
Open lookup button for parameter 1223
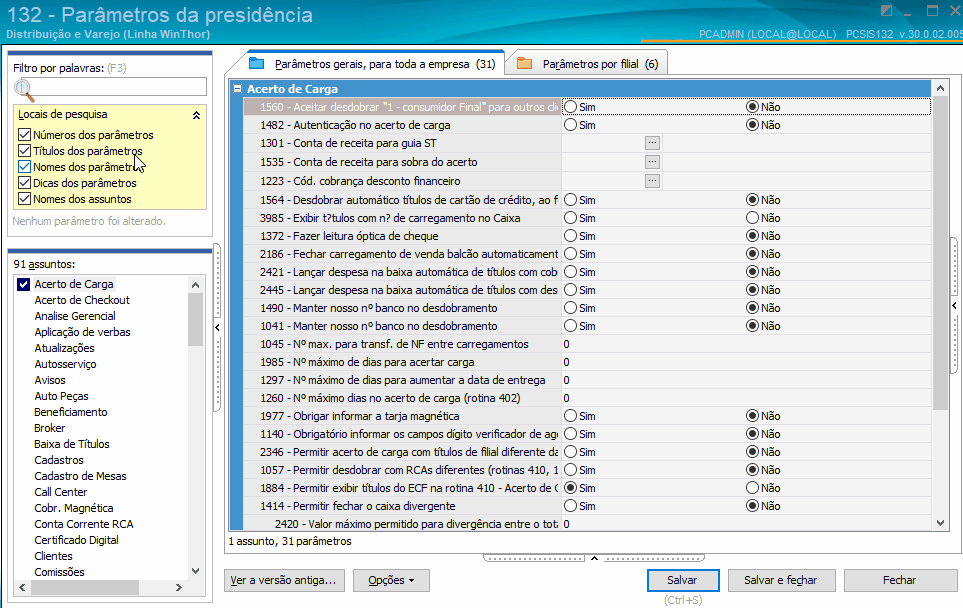pyautogui.click(x=652, y=181)
